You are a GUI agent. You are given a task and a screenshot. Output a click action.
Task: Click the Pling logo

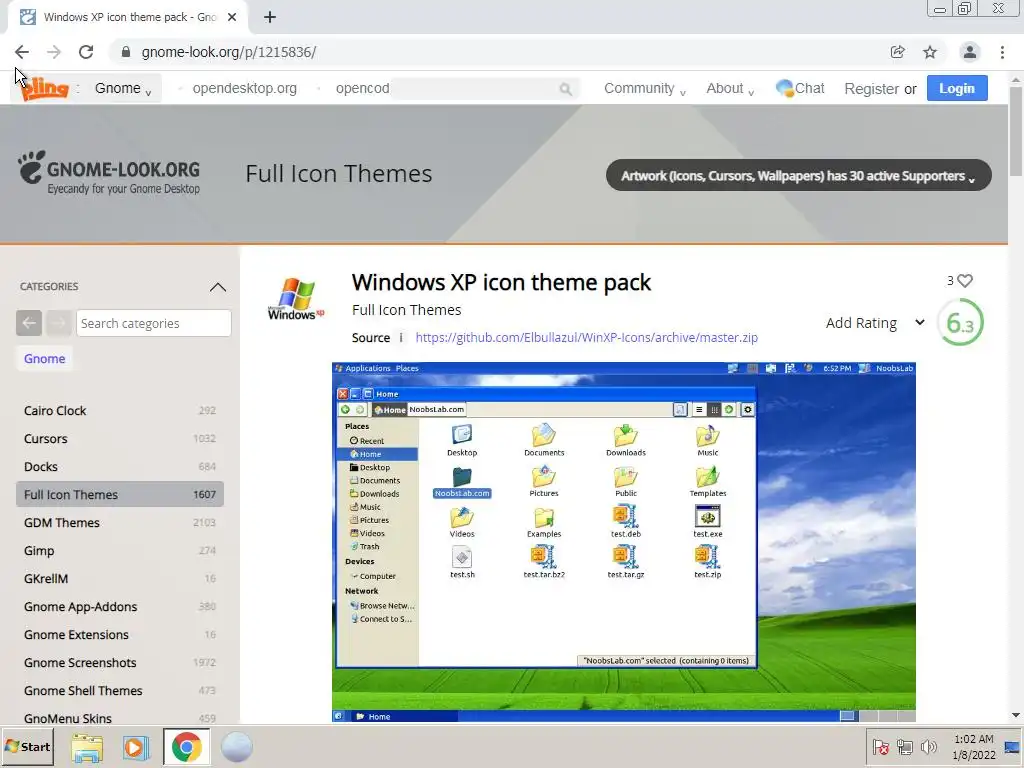coord(44,88)
